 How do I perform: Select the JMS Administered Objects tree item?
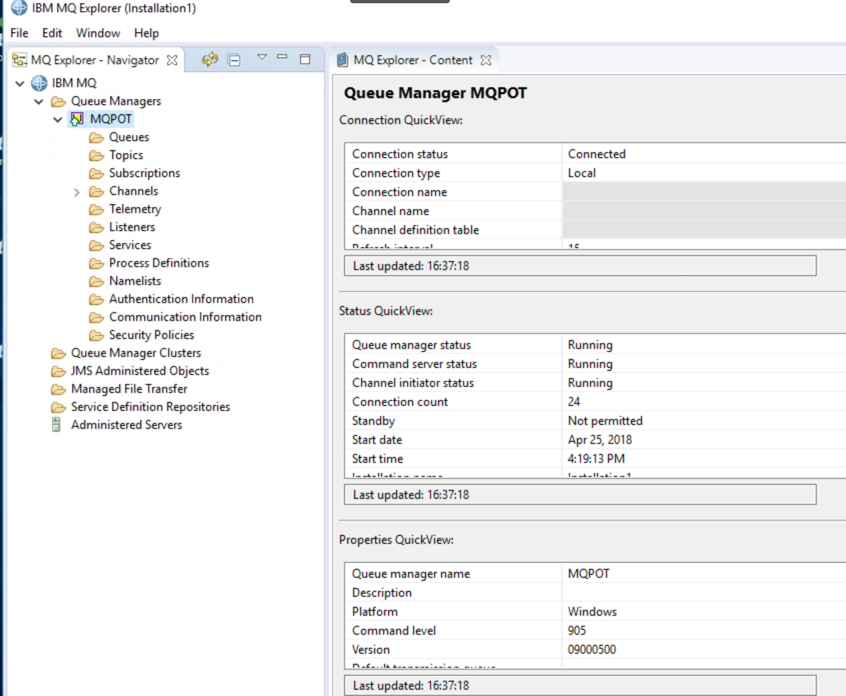pos(140,371)
